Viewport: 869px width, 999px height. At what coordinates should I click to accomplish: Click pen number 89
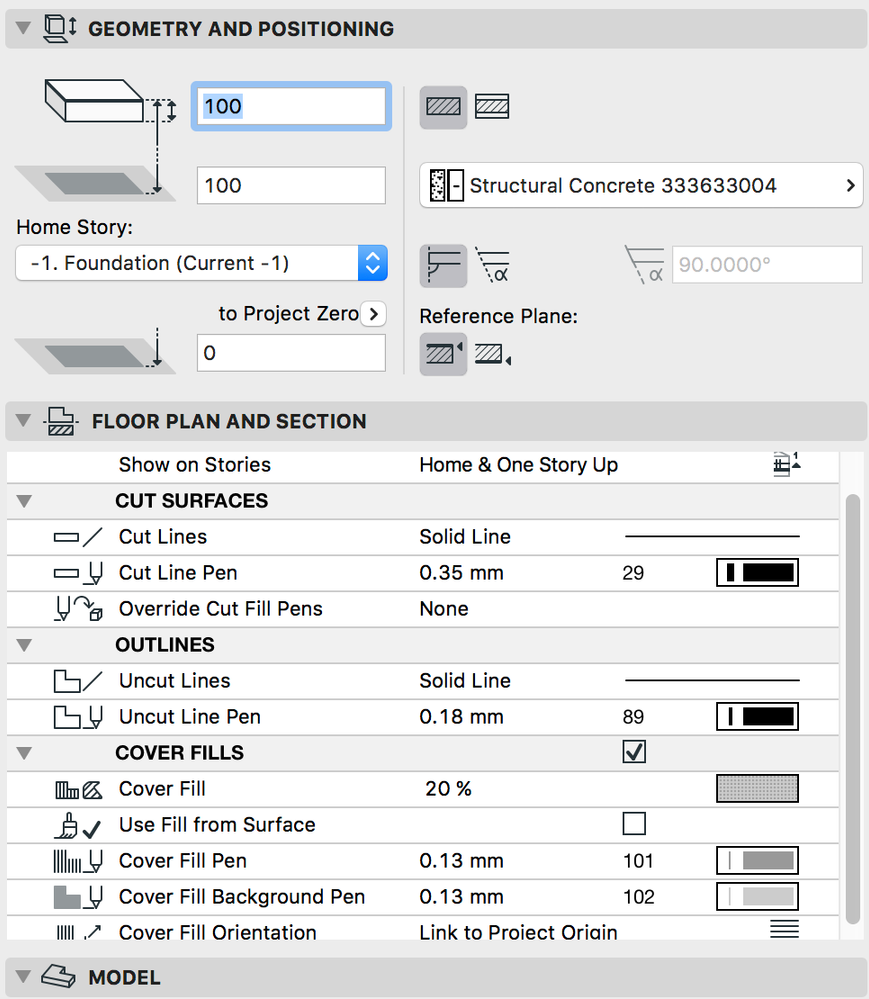click(x=633, y=717)
